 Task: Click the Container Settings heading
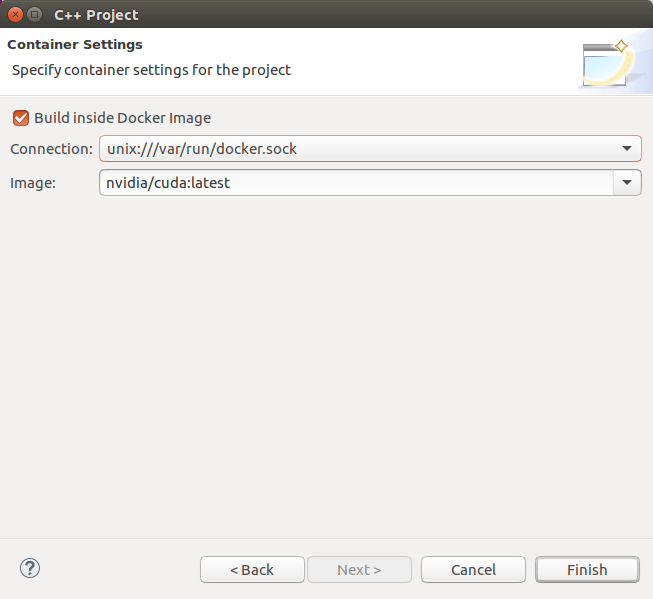click(75, 45)
